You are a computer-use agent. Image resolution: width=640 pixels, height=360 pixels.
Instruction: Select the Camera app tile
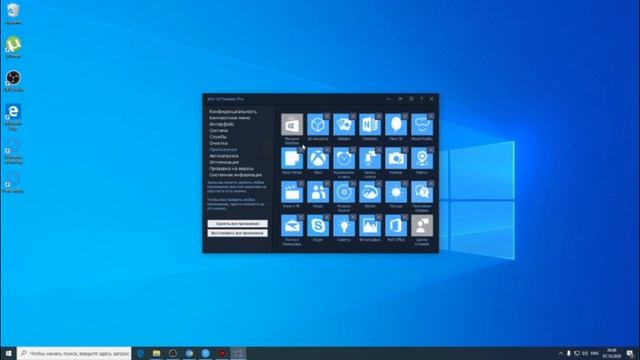pos(396,158)
